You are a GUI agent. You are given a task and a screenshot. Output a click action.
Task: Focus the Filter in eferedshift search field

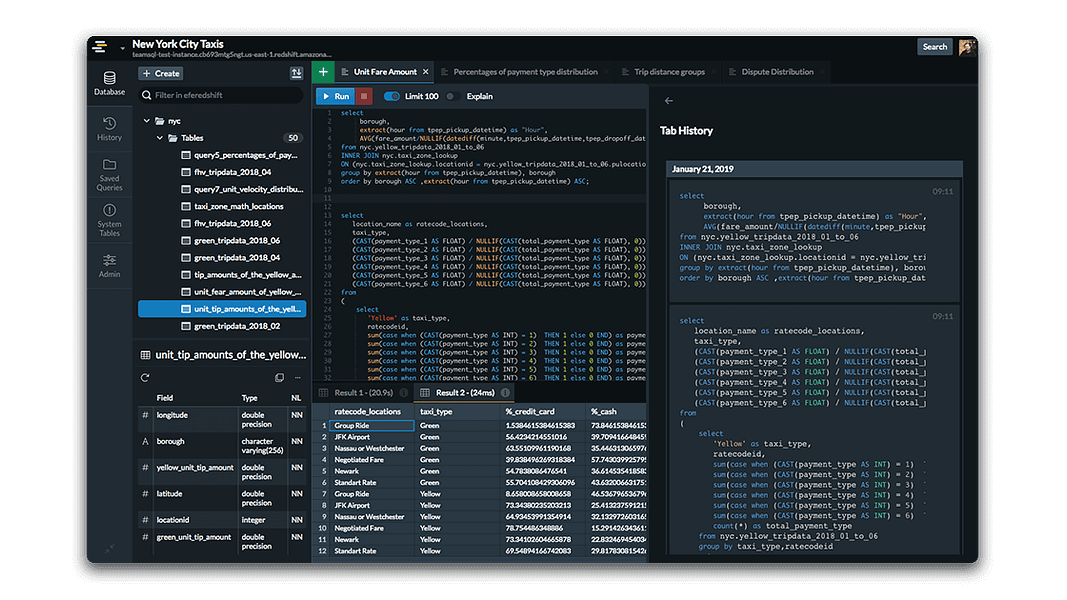(221, 95)
